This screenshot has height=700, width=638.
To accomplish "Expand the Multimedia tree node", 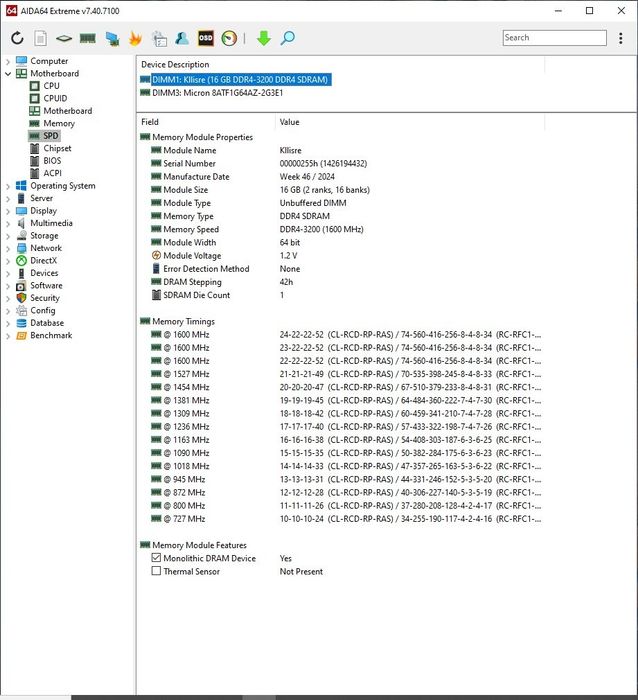I will point(8,224).
